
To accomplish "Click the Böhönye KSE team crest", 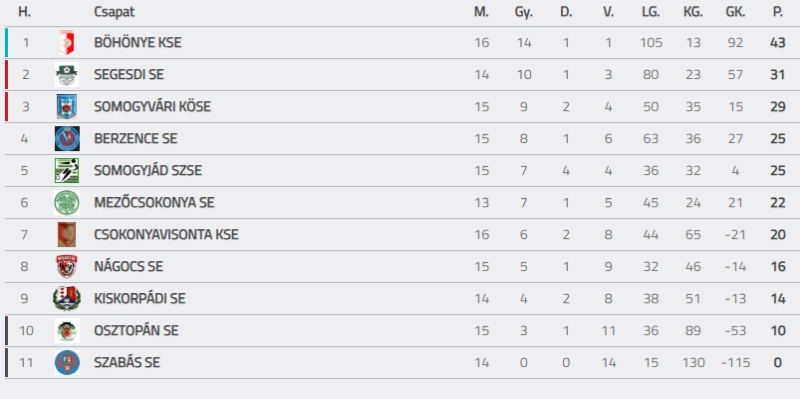I will 67,42.
